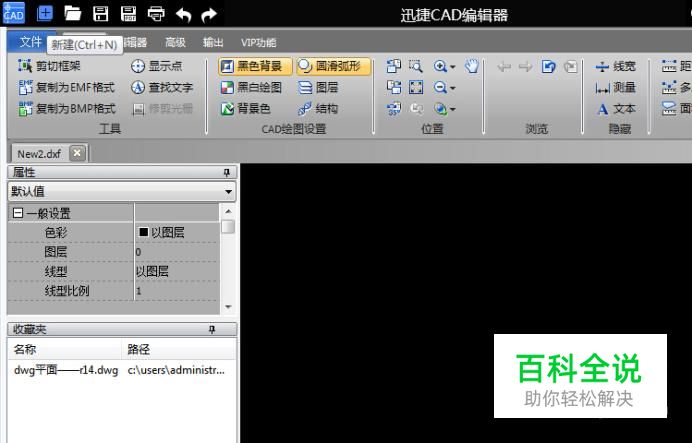Toggle the 圆滑弧形 smooth arcs option
The height and width of the screenshot is (443, 692).
click(x=334, y=67)
